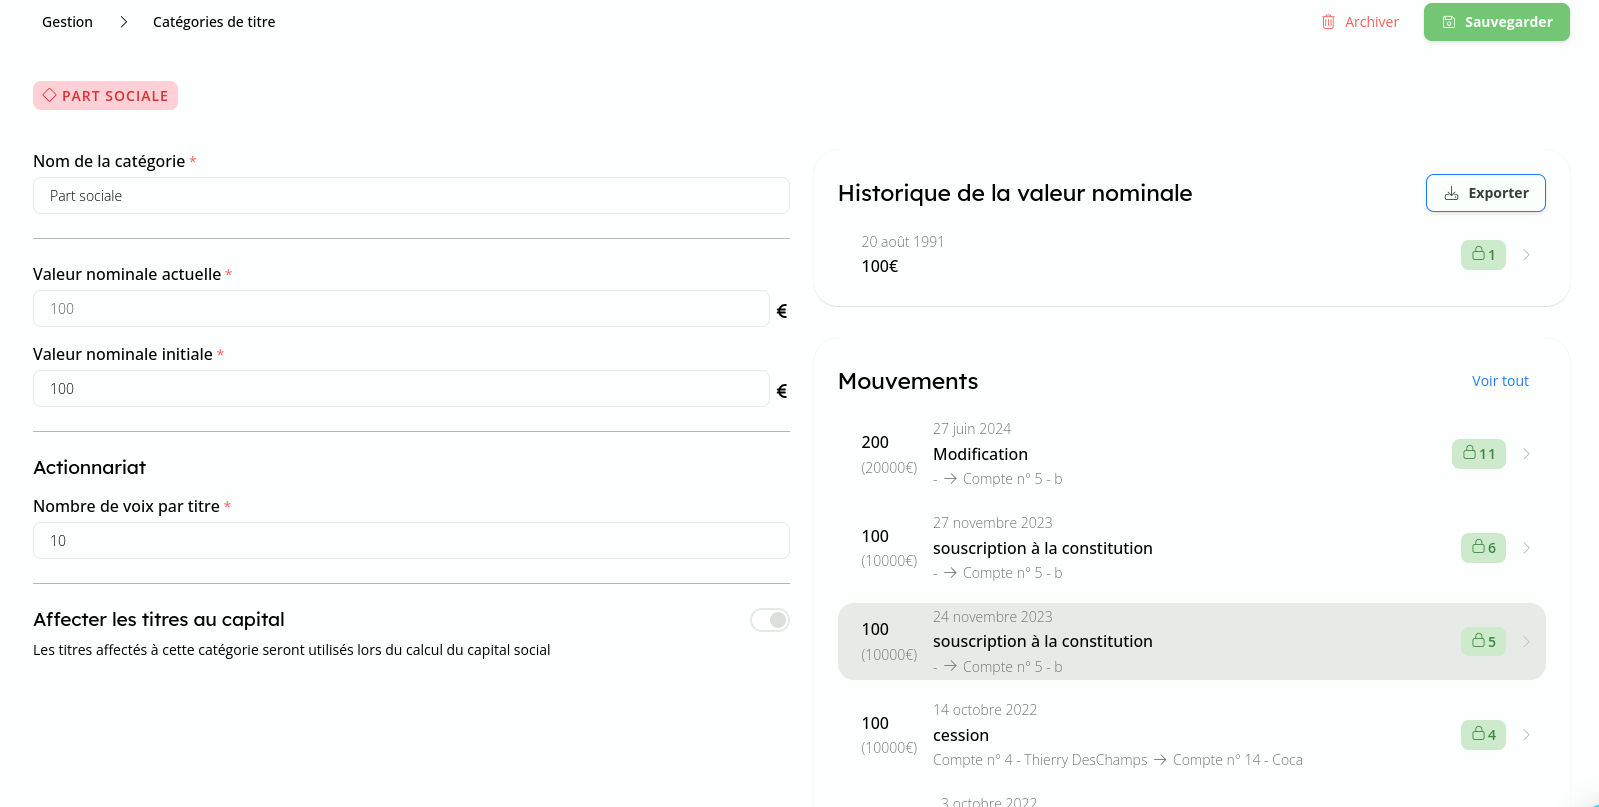Screen dimensions: 1599x807
Task: Click the Exporter download button
Action: 1485,193
